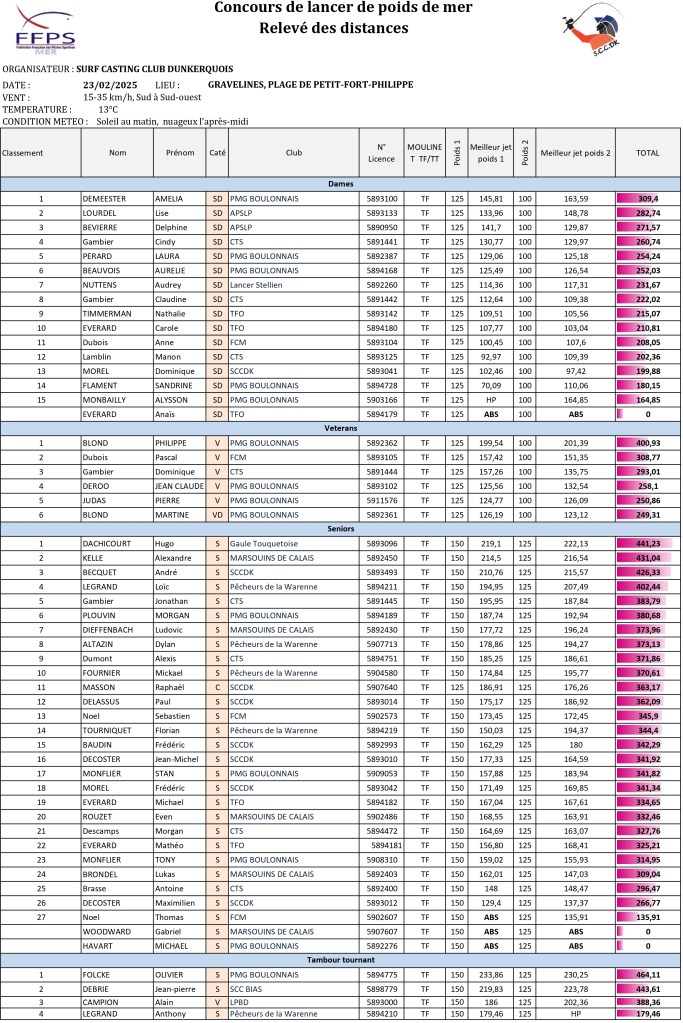Click licence number 5892362
Screen dimensions: 683x1023
[x=381, y=442]
